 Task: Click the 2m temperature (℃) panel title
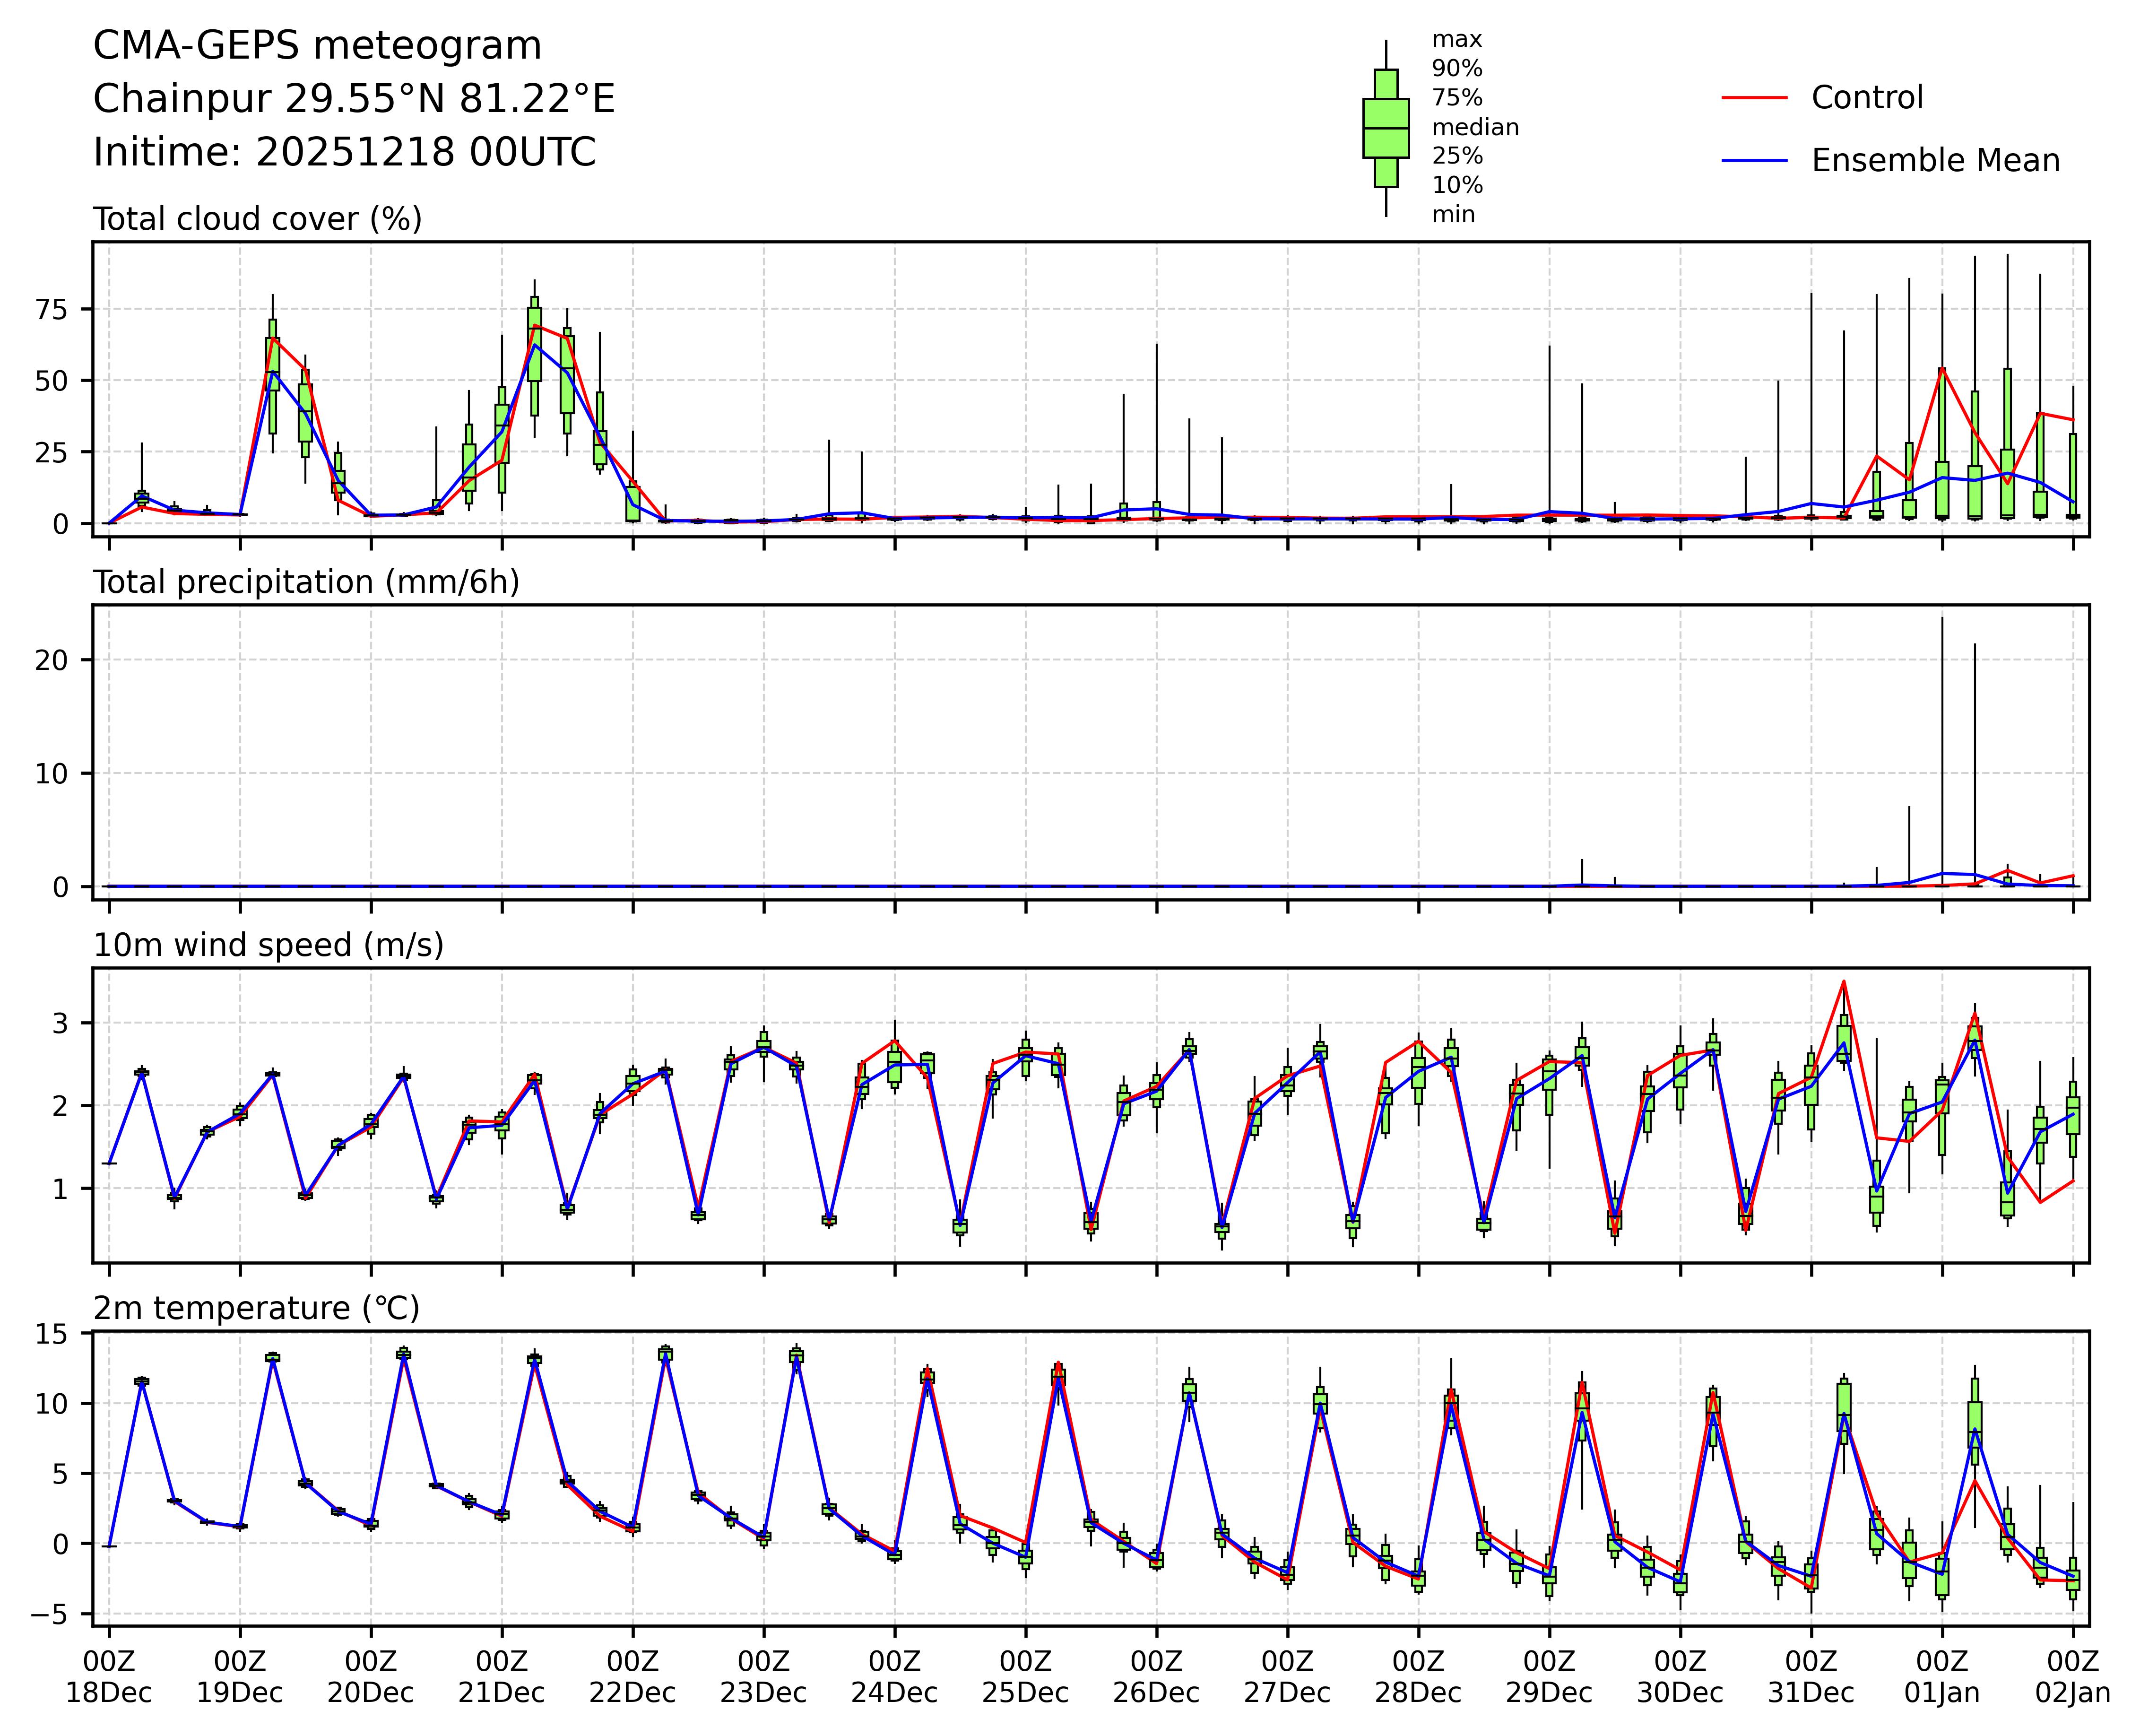[x=256, y=1308]
